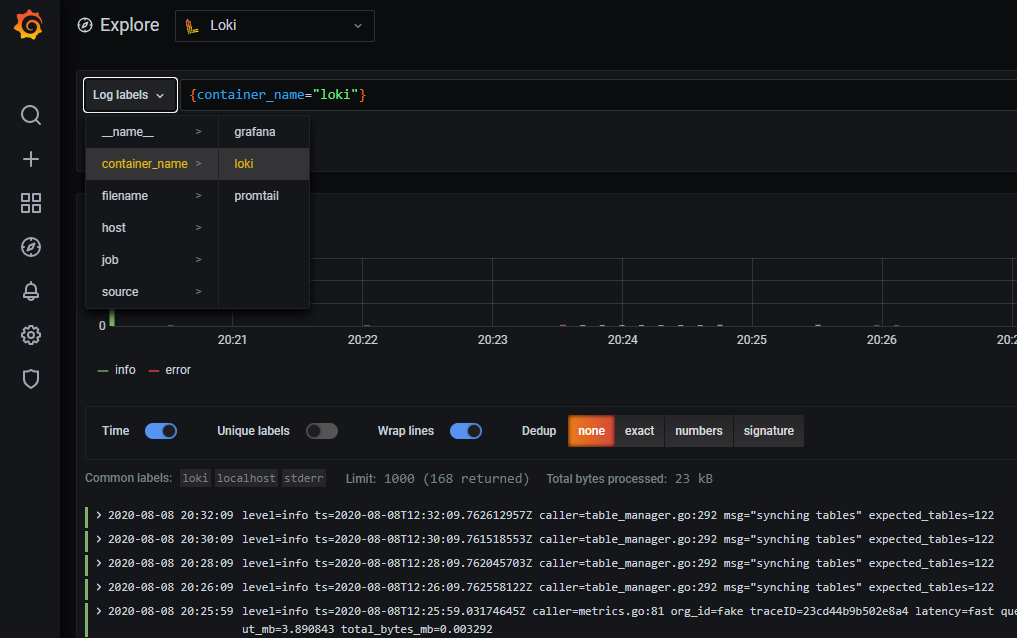1017x638 pixels.
Task: Select the Explore compass icon
Action: tap(30, 247)
